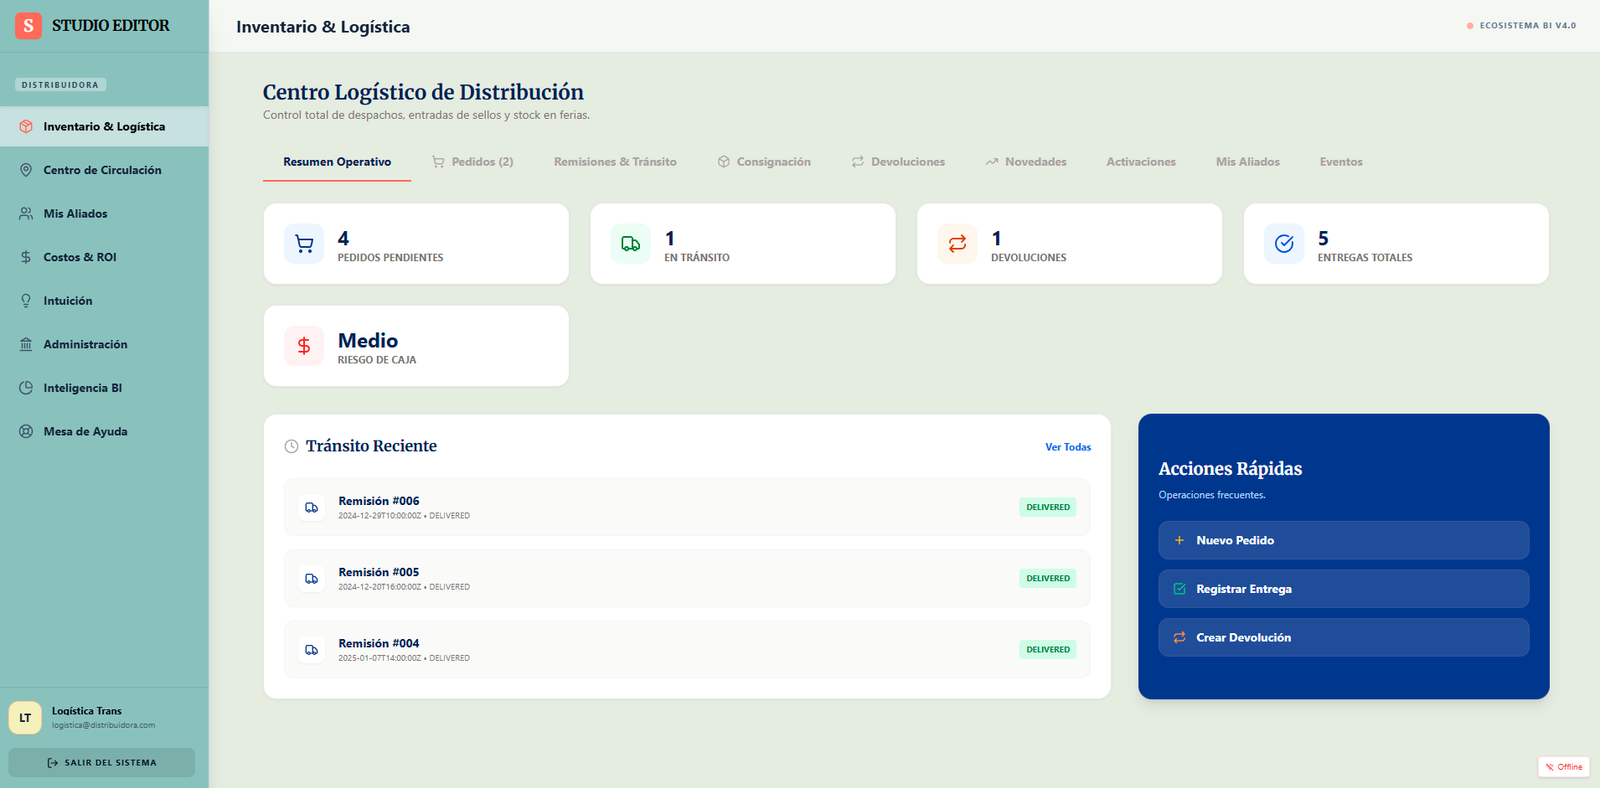This screenshot has width=1600, height=788.
Task: Click the truck icon beside Remisión #006
Action: pos(312,508)
